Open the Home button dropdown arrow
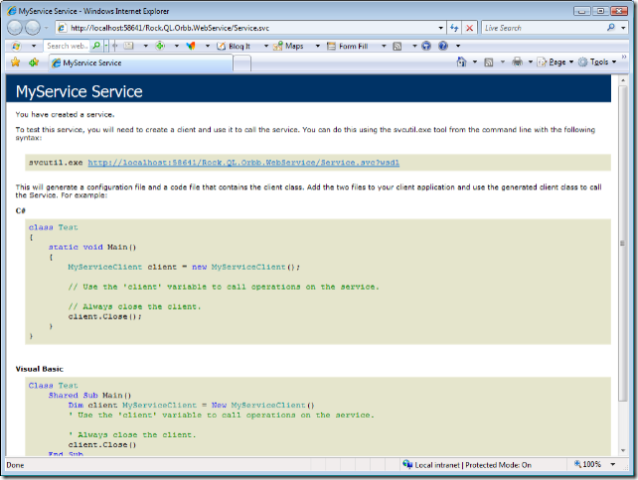This screenshot has width=638, height=480. pos(475,62)
